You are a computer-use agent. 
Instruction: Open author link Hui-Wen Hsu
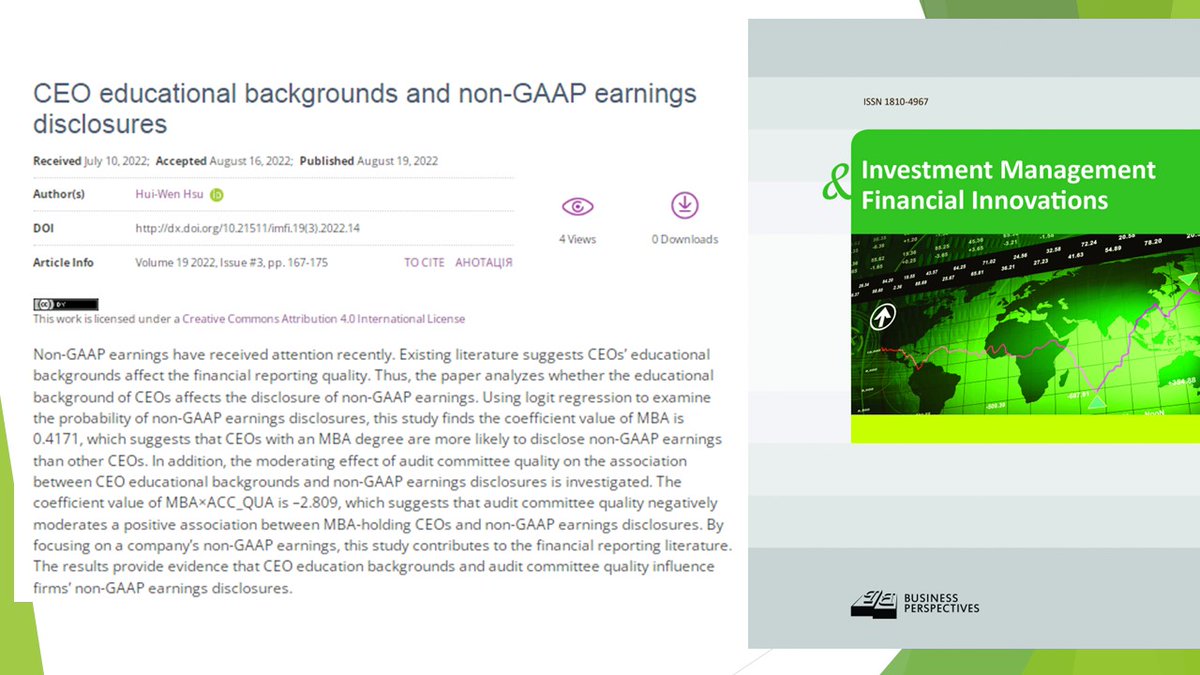(171, 195)
